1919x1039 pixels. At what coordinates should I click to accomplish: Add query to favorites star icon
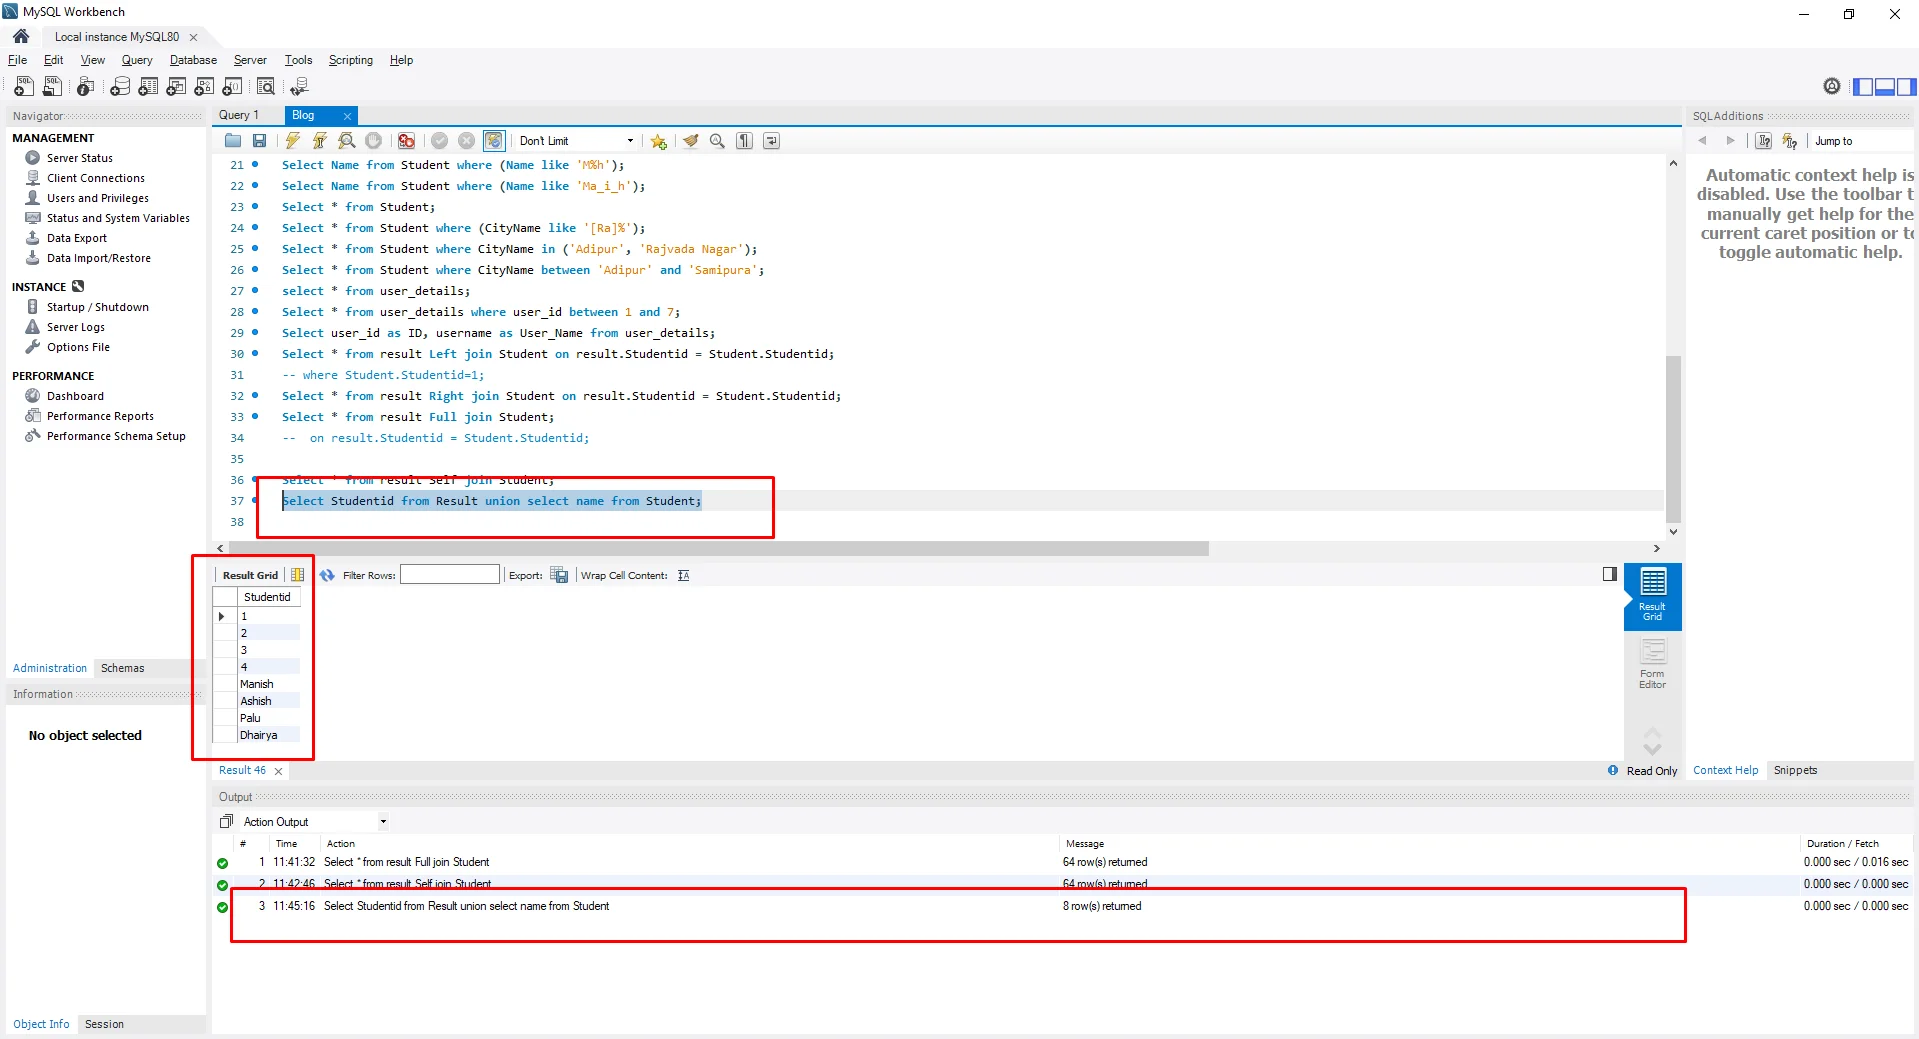pyautogui.click(x=658, y=141)
